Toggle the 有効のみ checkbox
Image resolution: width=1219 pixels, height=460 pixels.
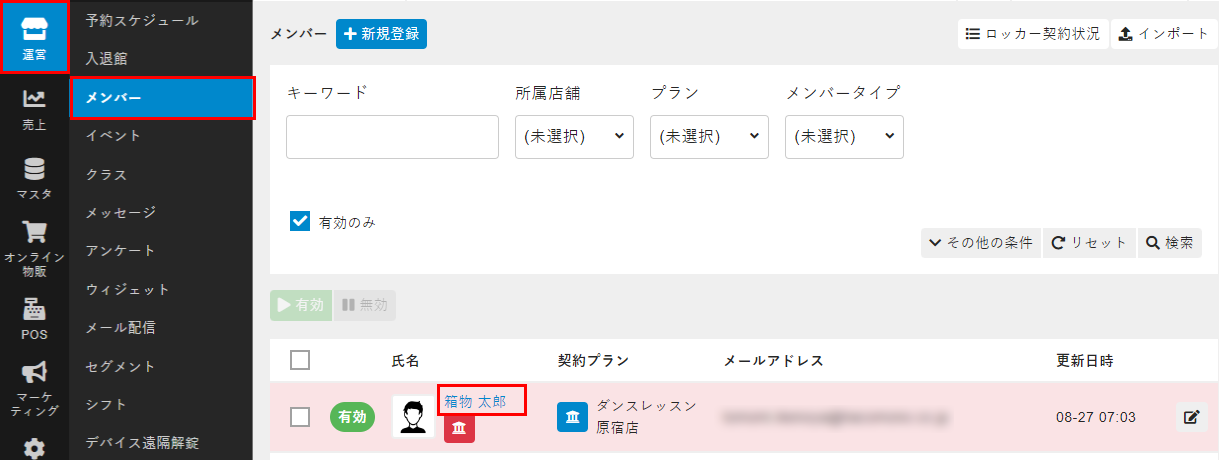(299, 222)
